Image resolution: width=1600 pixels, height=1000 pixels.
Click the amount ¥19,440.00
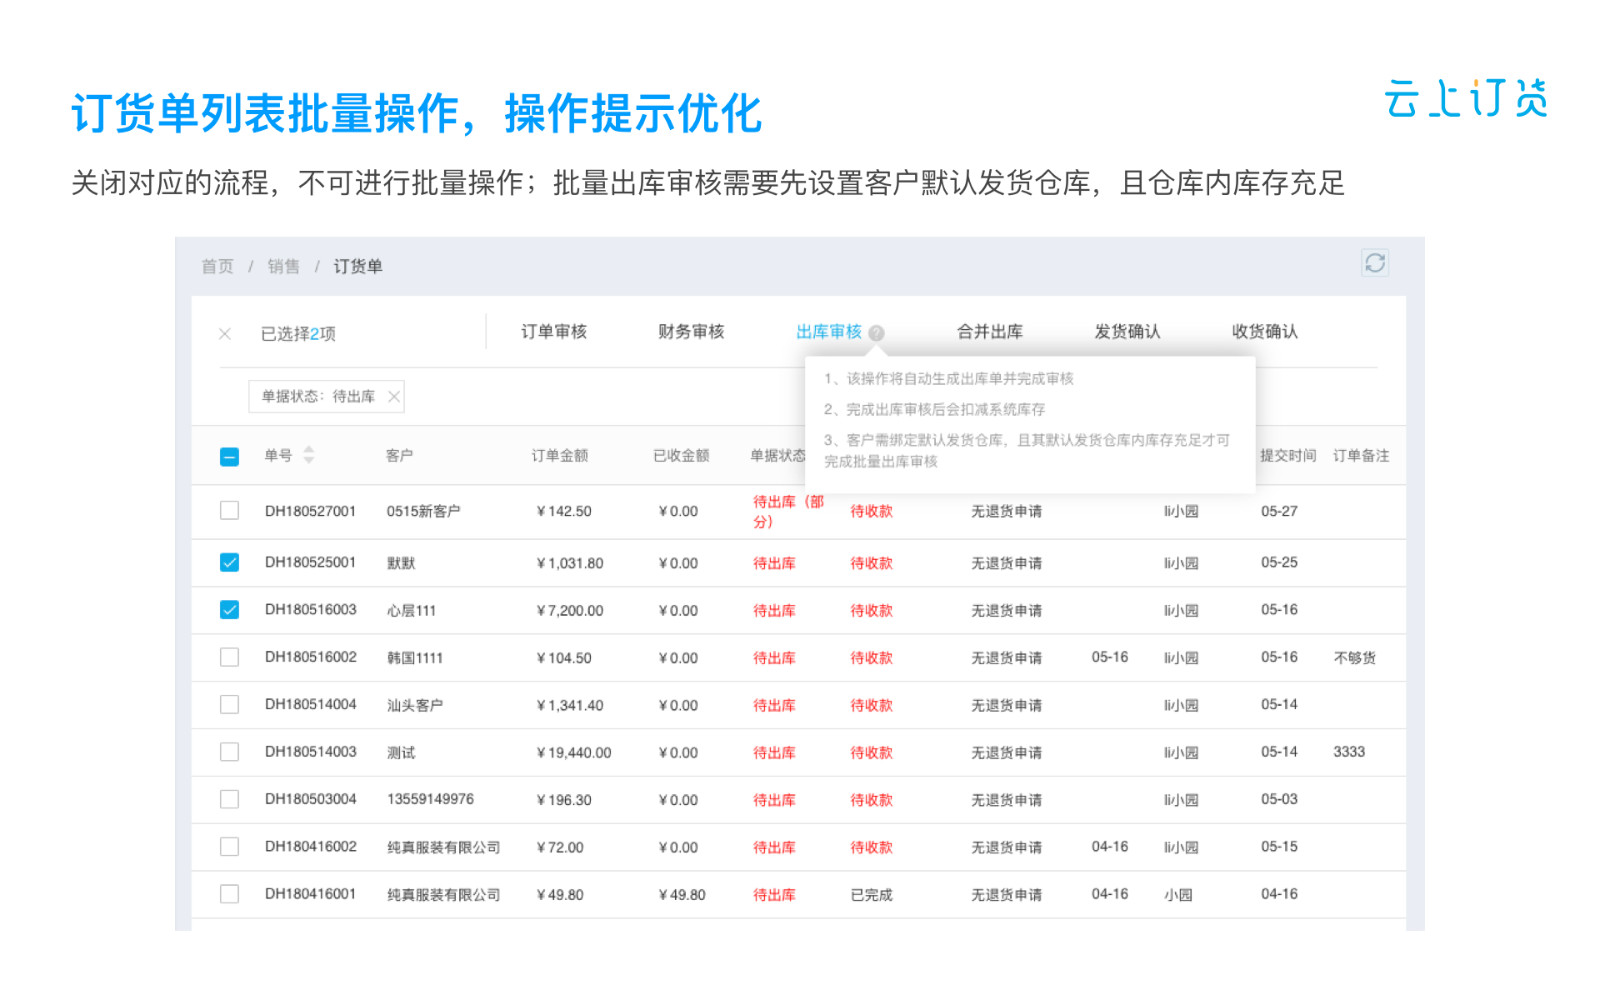pyautogui.click(x=574, y=753)
